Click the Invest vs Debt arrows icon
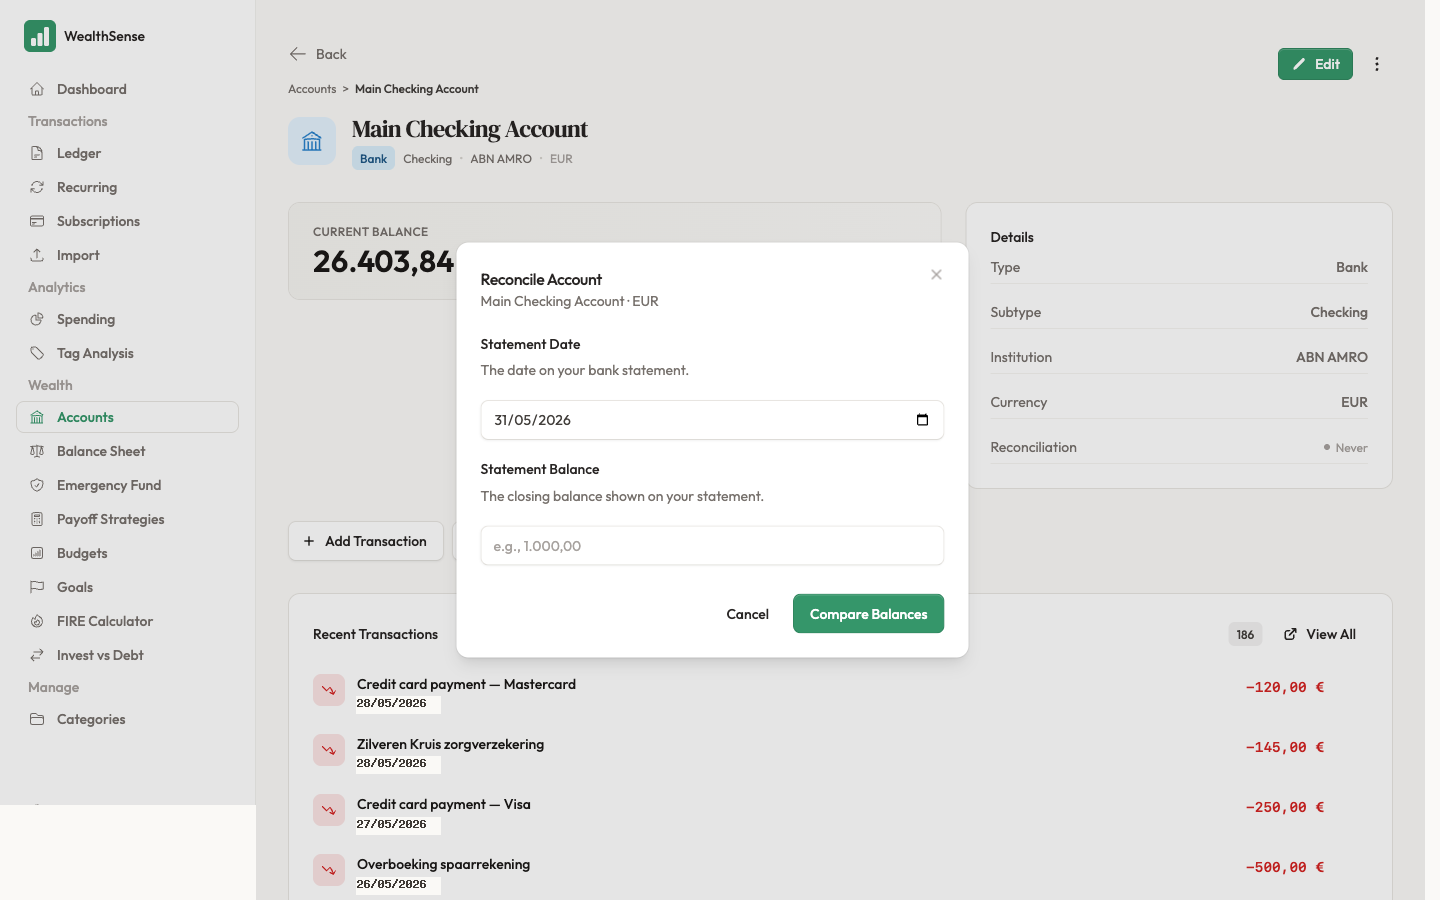Viewport: 1440px width, 900px height. 37,655
